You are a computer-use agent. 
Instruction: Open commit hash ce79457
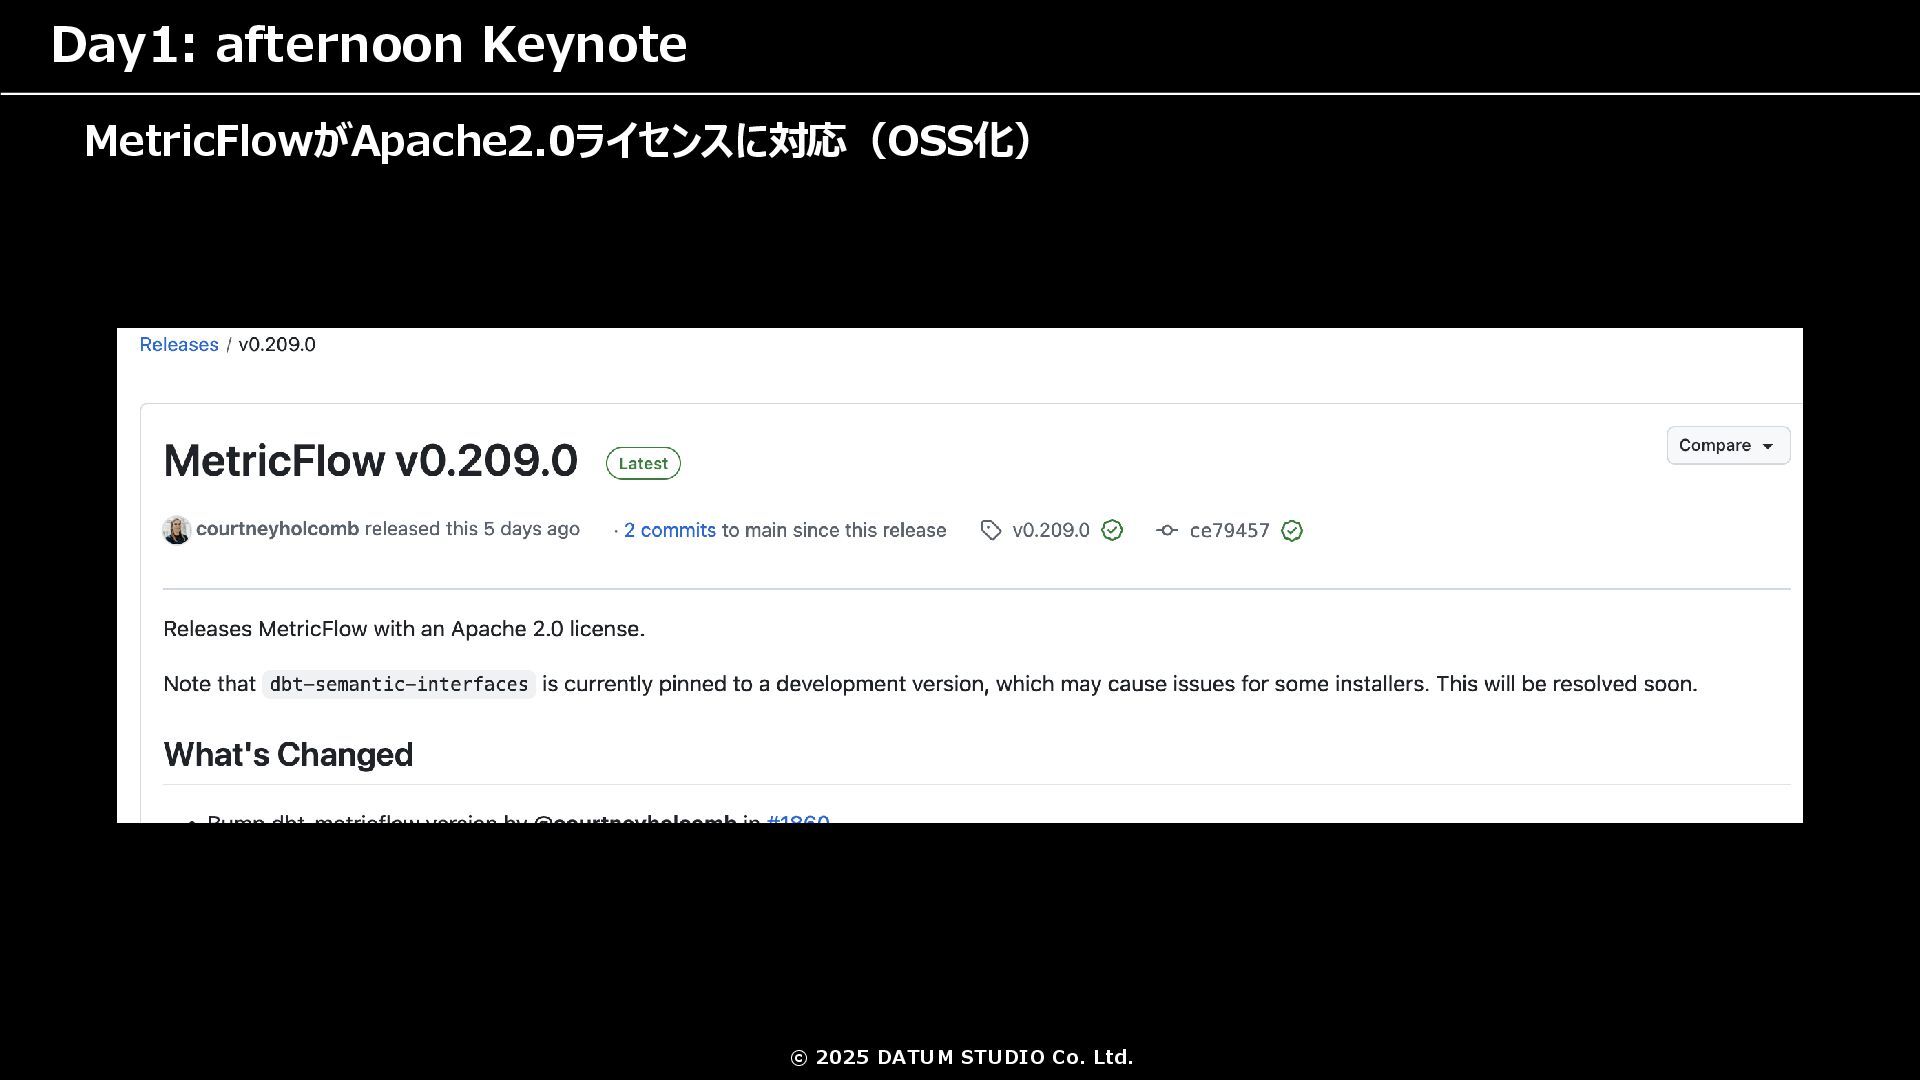(x=1229, y=531)
